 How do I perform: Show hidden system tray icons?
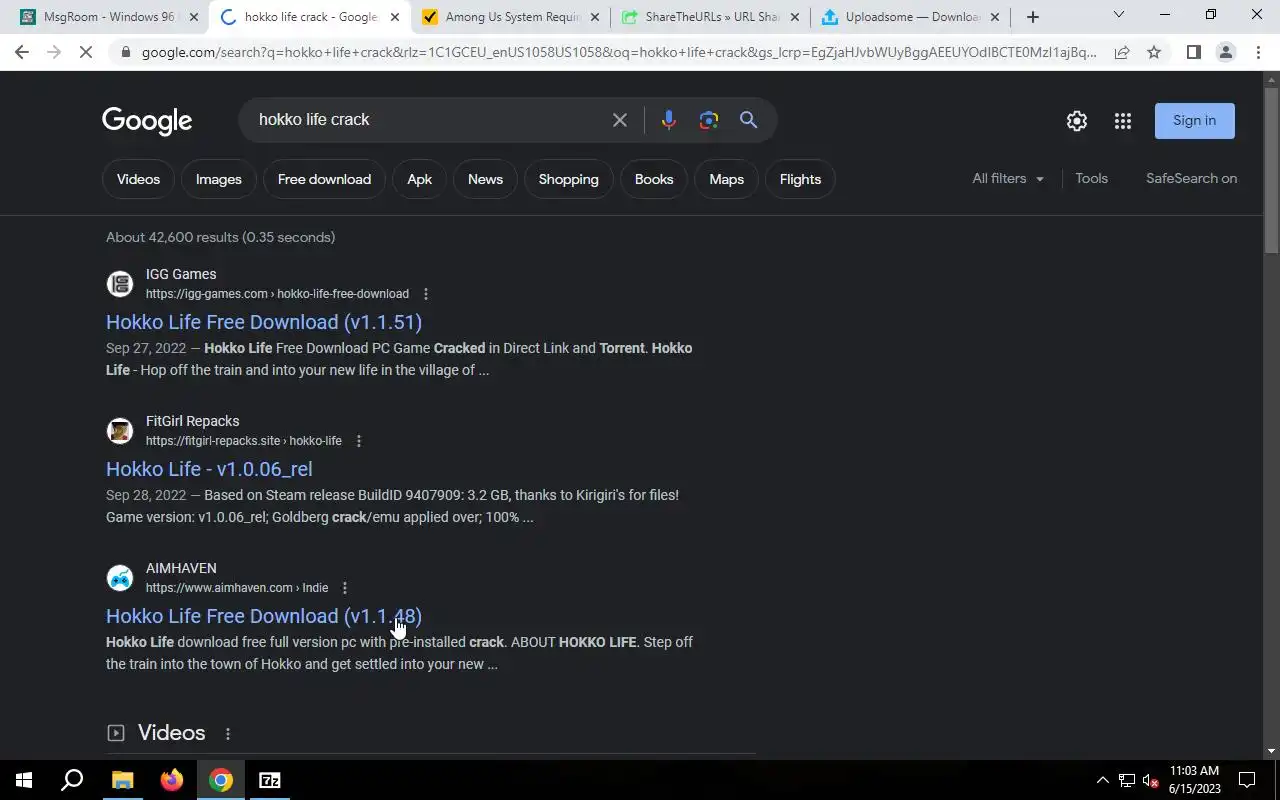1103,781
